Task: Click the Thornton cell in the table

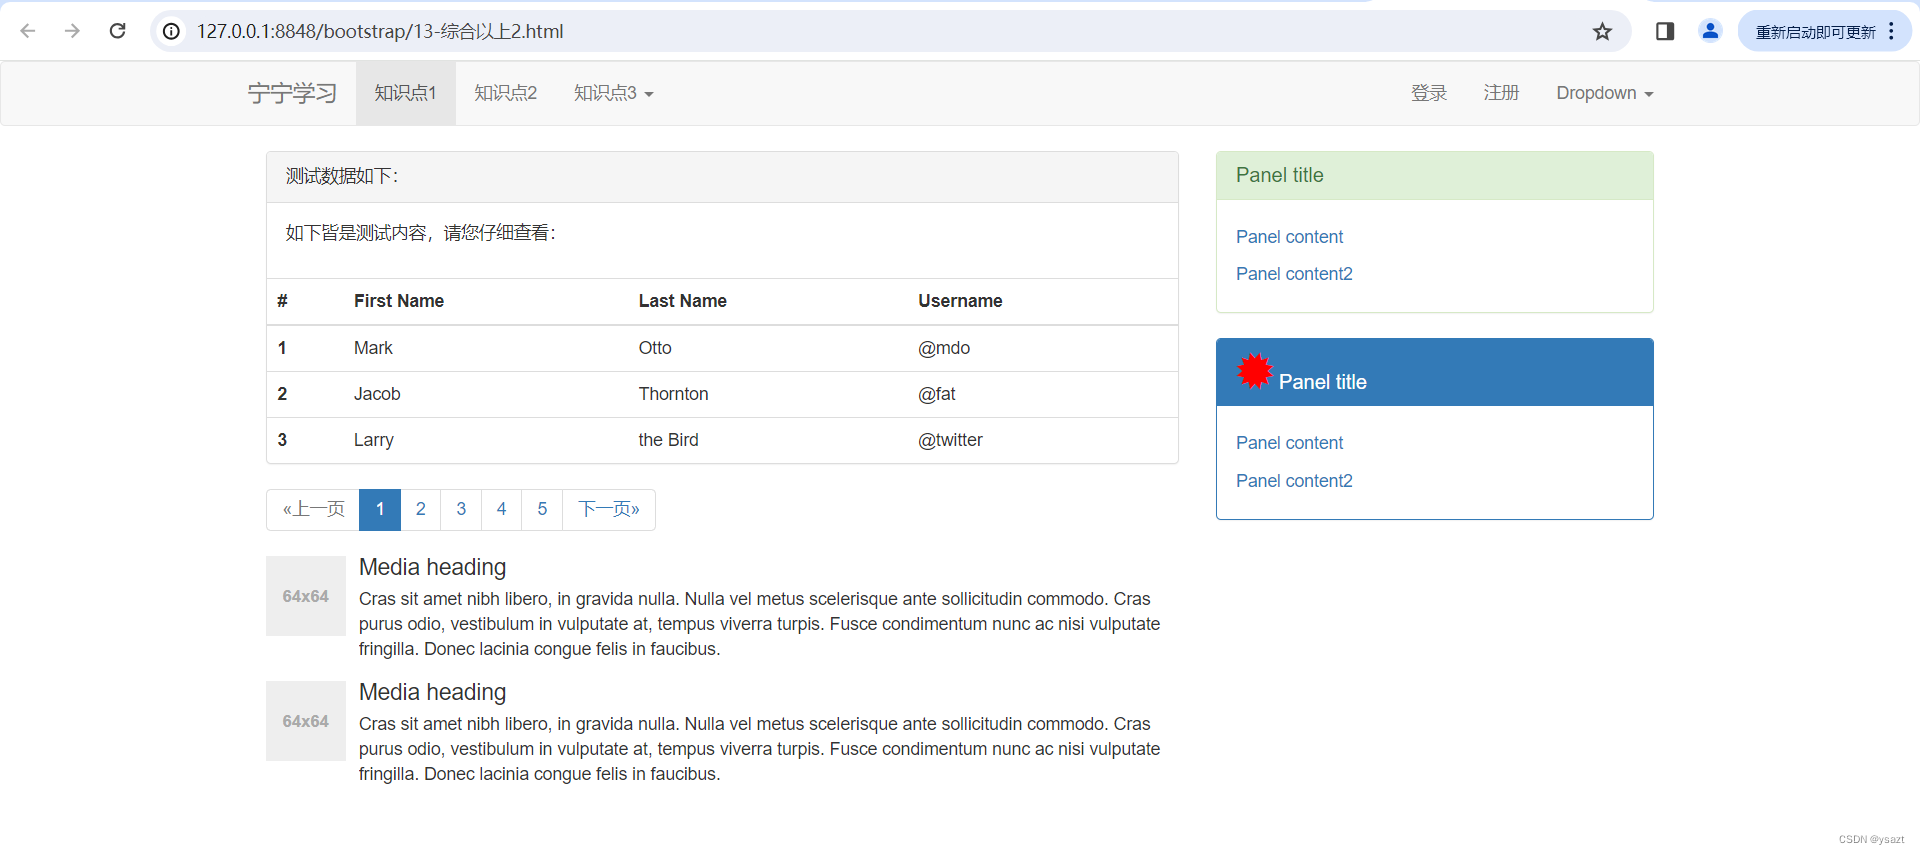Action: [x=673, y=394]
